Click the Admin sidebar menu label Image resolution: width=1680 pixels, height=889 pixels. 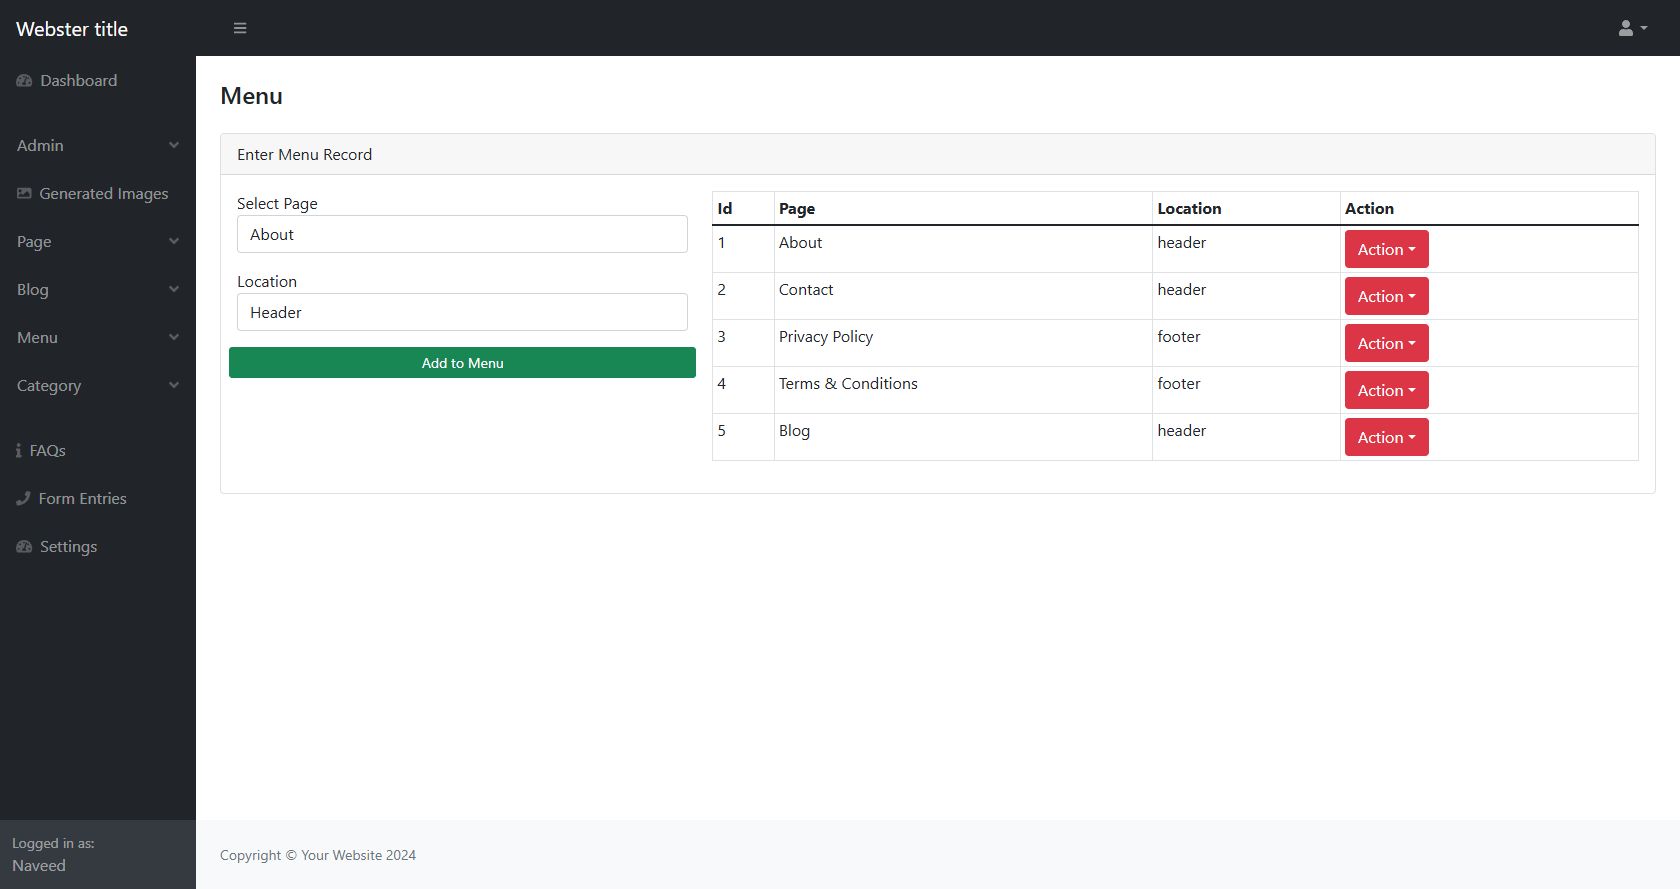pyautogui.click(x=40, y=145)
